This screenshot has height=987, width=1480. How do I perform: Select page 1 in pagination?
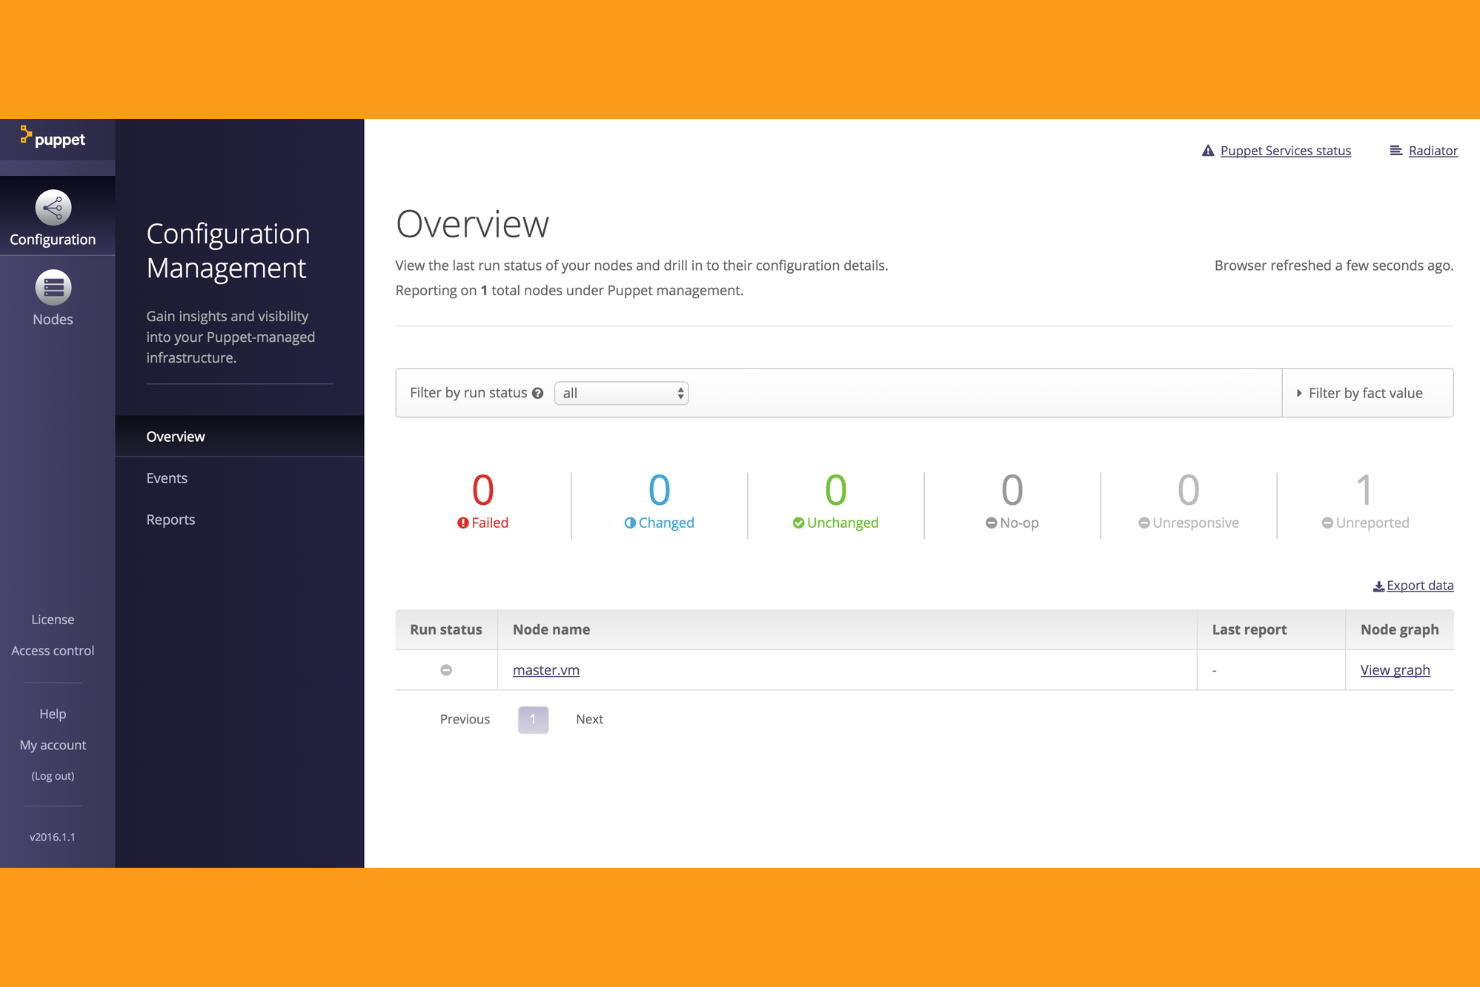[x=533, y=719]
